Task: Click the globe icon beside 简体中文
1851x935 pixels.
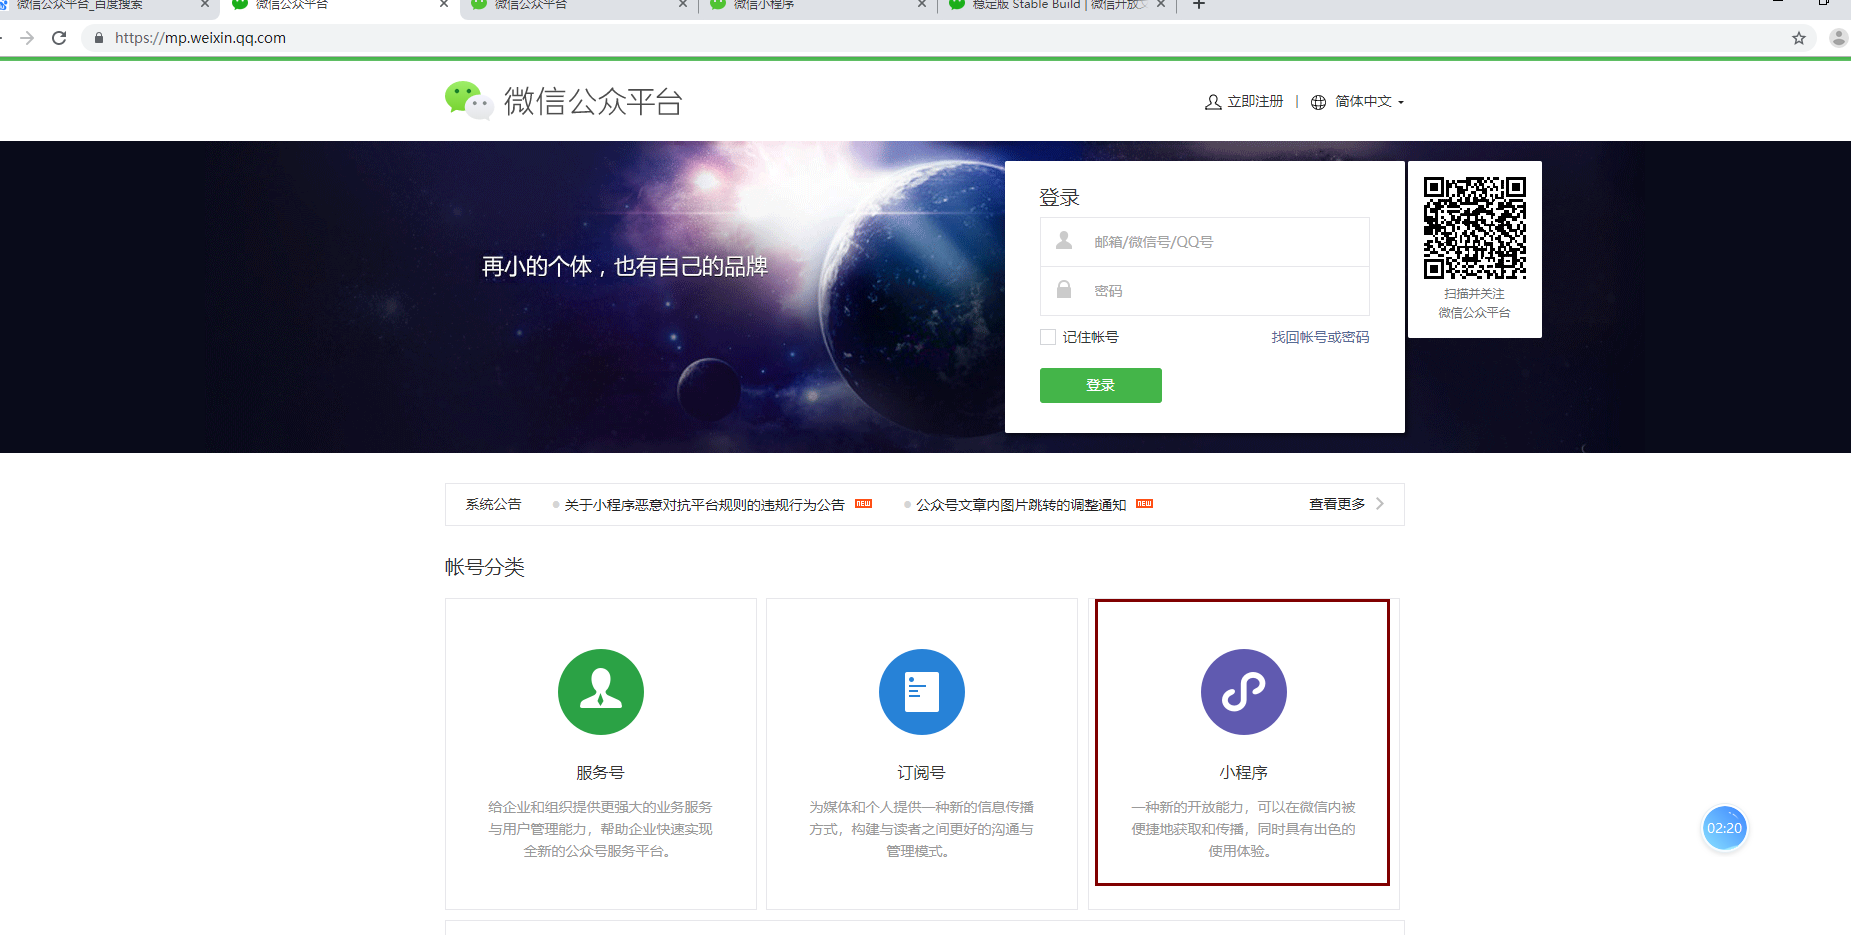Action: [1319, 102]
